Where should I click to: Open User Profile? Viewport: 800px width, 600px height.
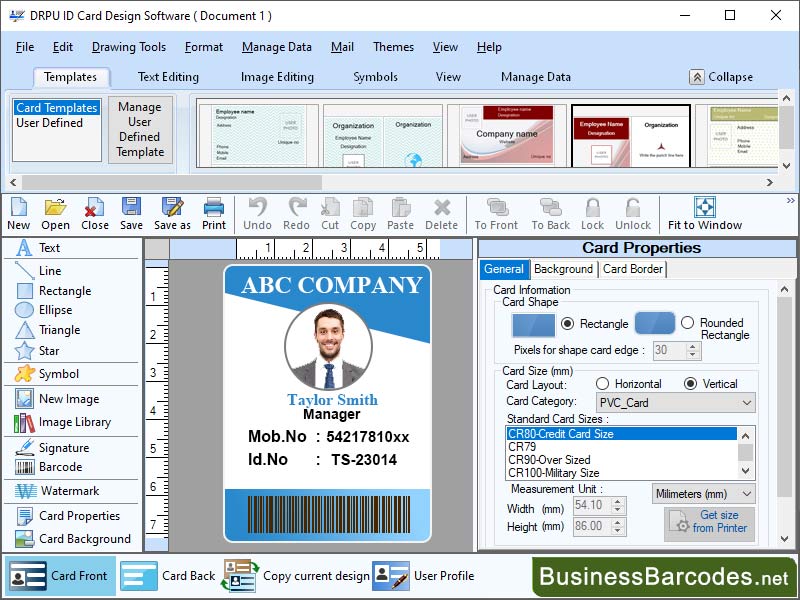[x=424, y=576]
